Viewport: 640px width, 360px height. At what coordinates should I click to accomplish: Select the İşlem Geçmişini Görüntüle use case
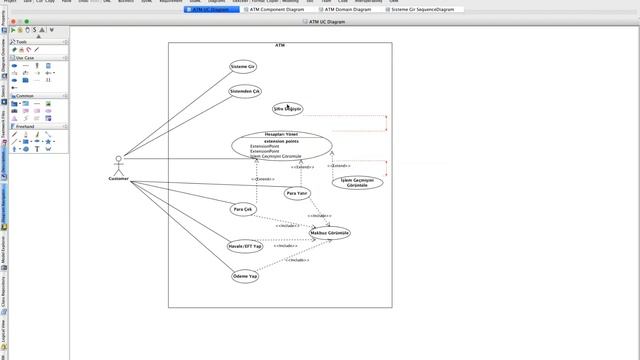click(x=358, y=182)
